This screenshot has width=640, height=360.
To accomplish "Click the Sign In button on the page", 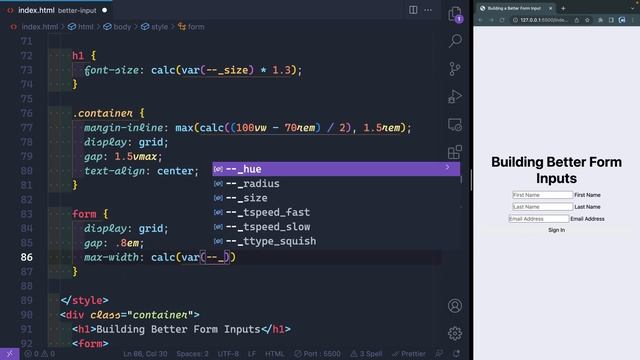I will click(x=556, y=230).
